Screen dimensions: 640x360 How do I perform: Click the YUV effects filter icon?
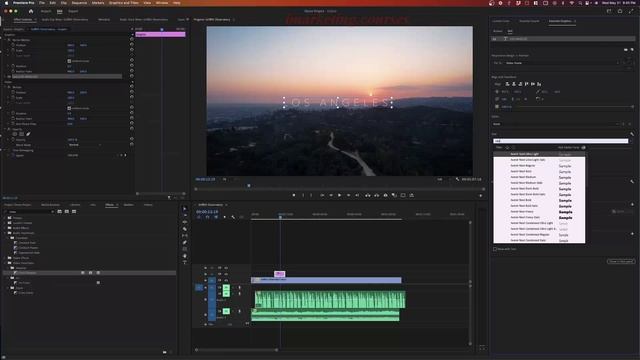click(x=74, y=212)
